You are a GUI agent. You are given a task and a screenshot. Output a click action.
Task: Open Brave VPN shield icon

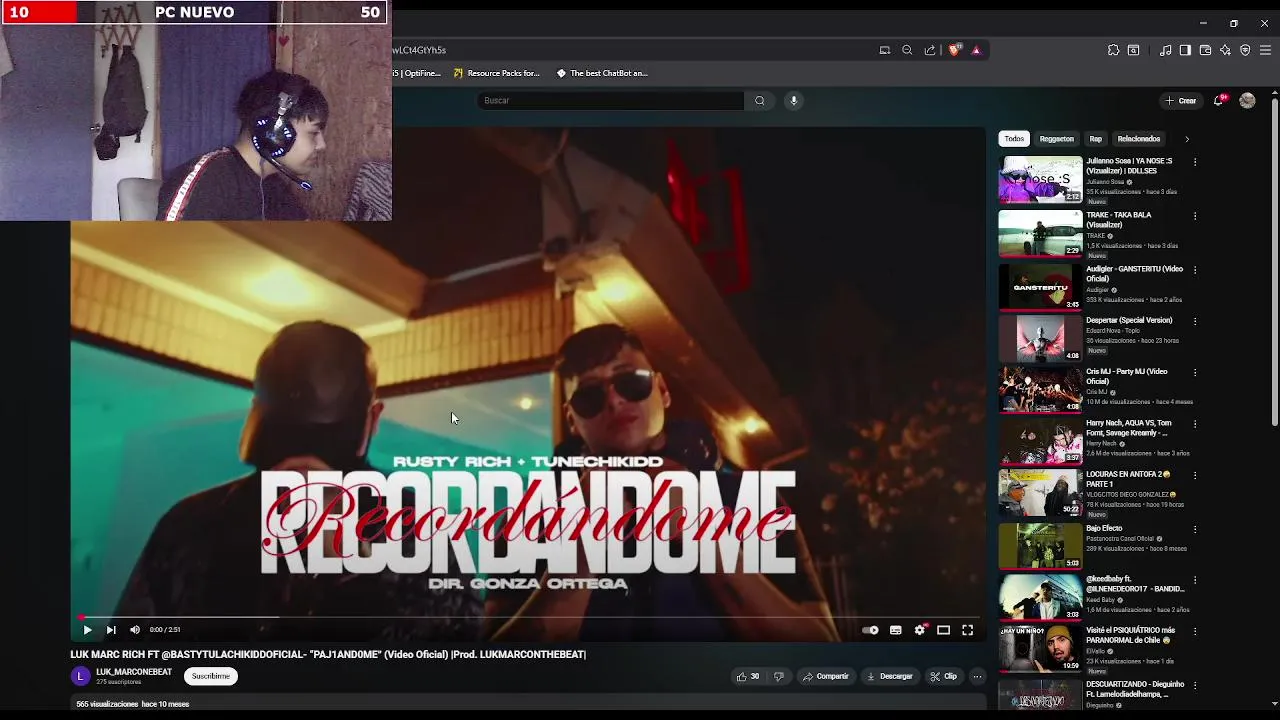pos(1245,50)
